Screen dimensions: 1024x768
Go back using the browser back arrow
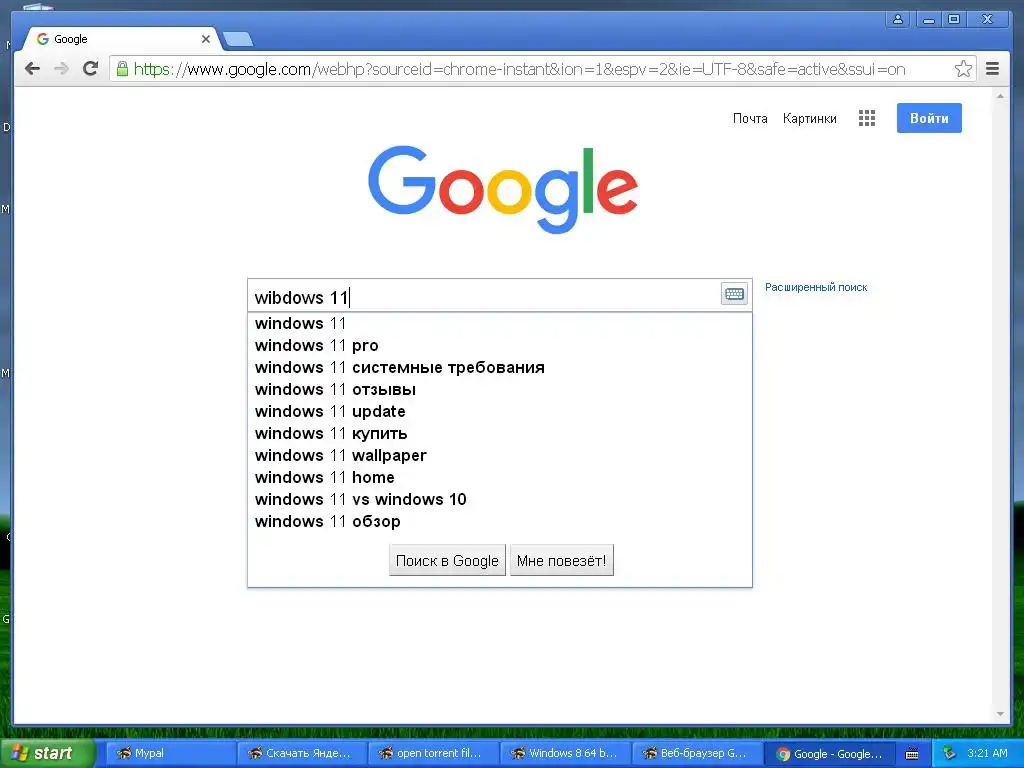pyautogui.click(x=32, y=69)
